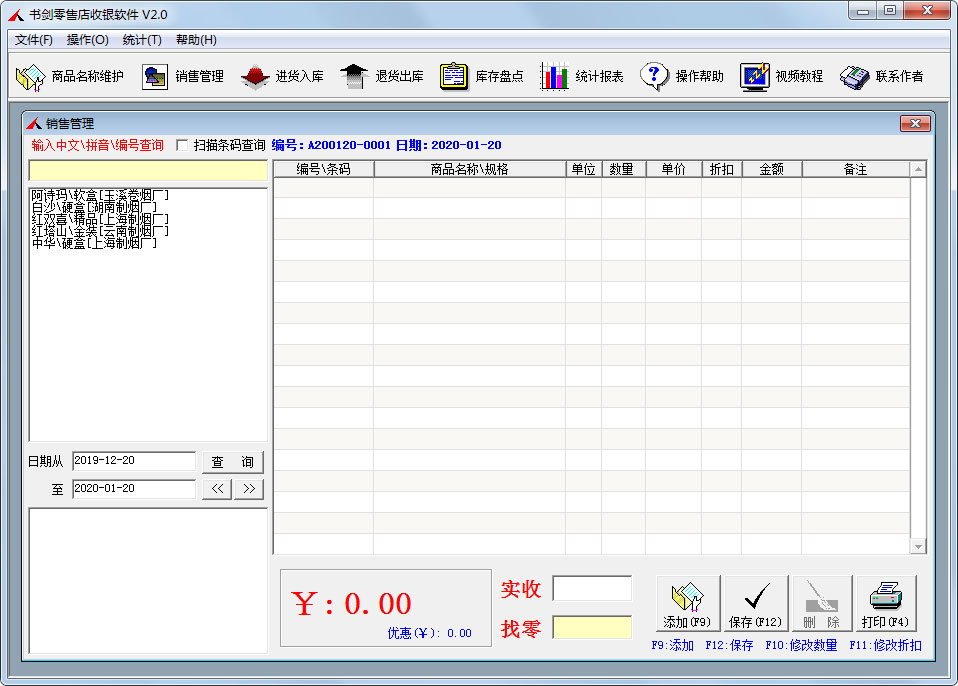The width and height of the screenshot is (958, 686).
Task: Click the 折扣 column header
Action: [722, 169]
